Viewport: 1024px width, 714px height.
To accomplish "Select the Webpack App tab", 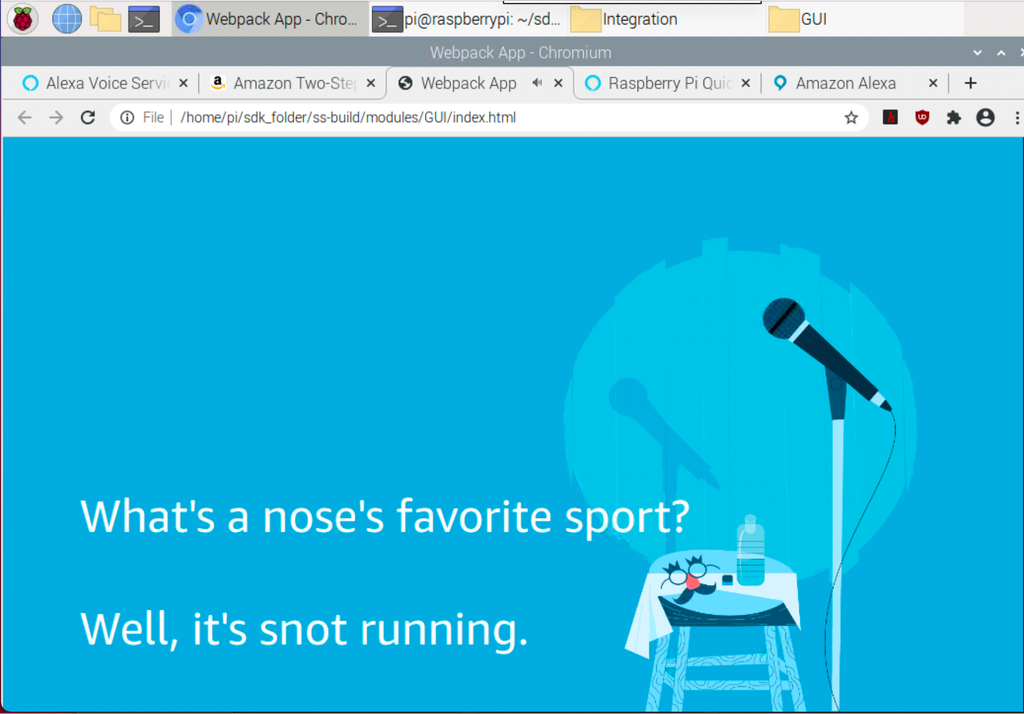I will point(468,83).
